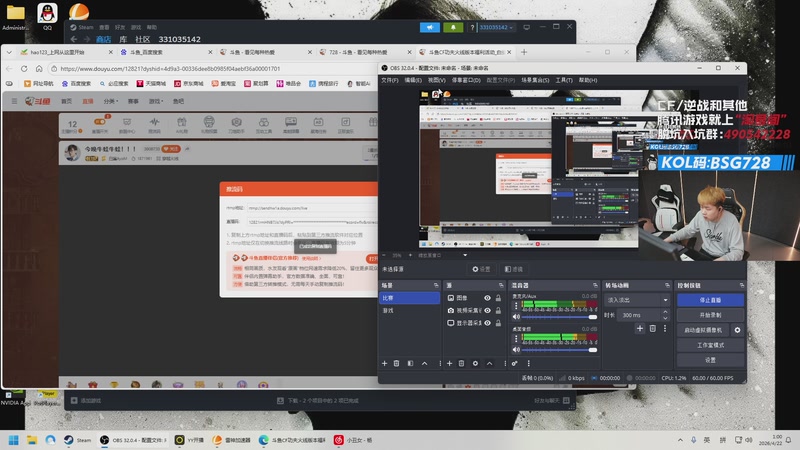Open OBS 视图(V) menu
This screenshot has width=800, height=450.
(x=436, y=80)
